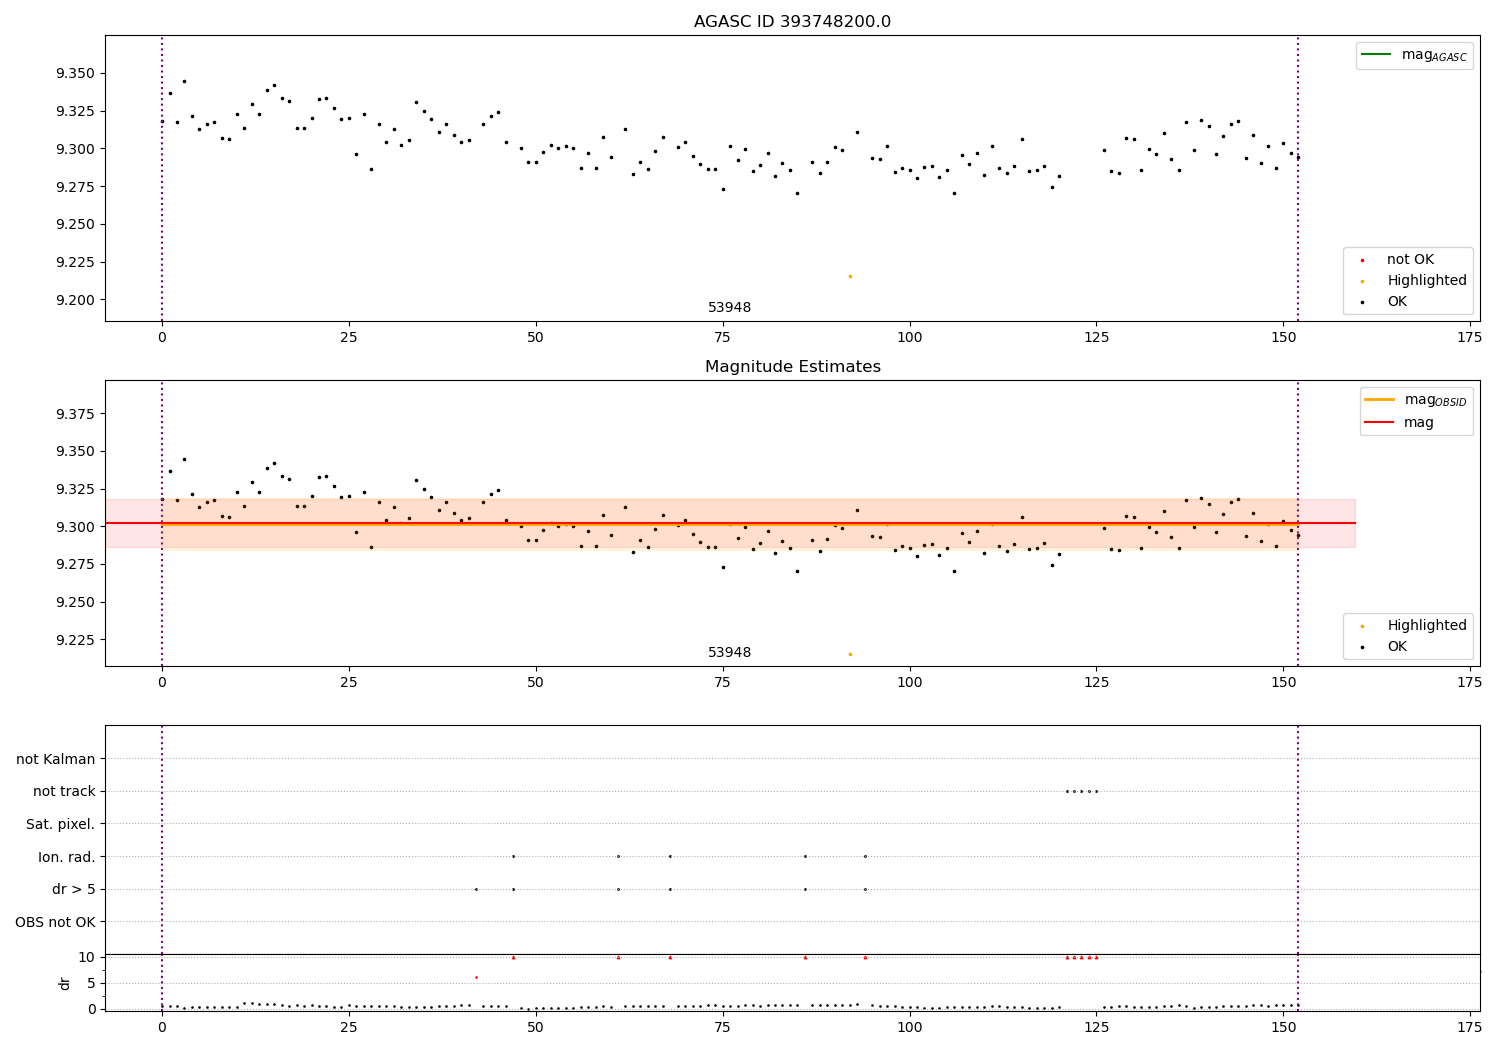Click the 9.225 tick on Magnitude Estimates plot

[75, 640]
